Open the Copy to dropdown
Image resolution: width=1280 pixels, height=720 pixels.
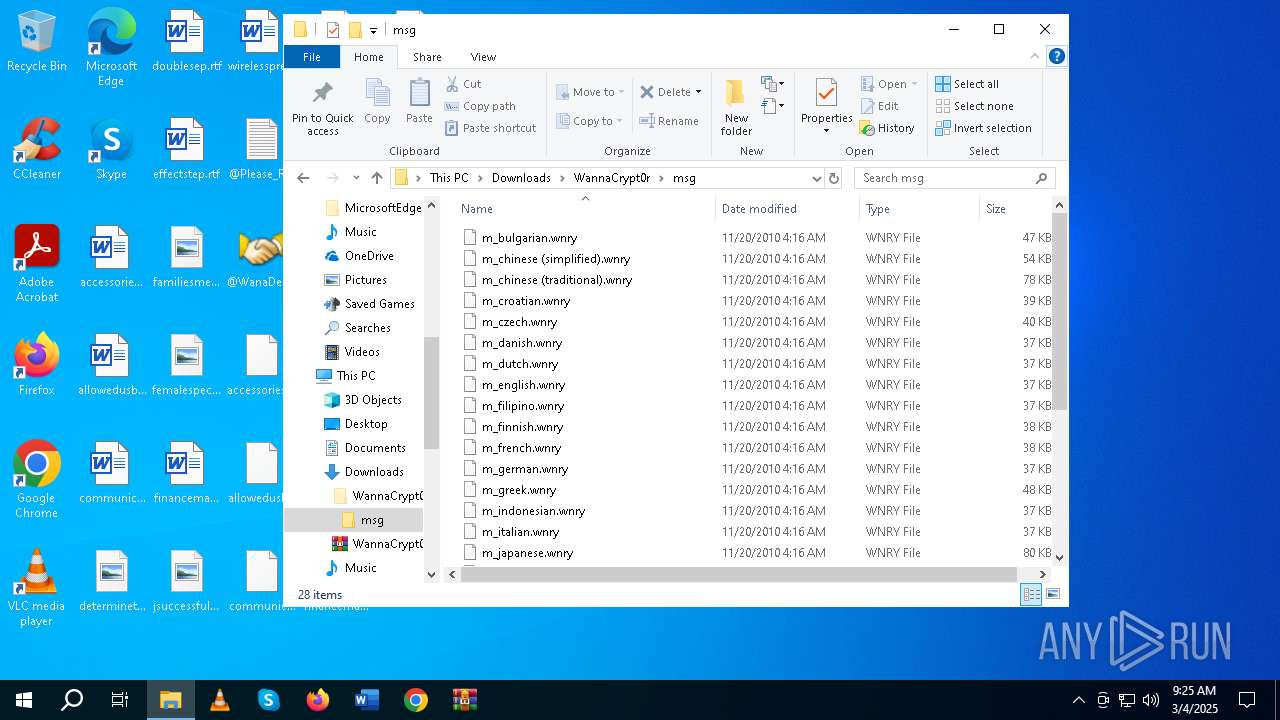590,121
